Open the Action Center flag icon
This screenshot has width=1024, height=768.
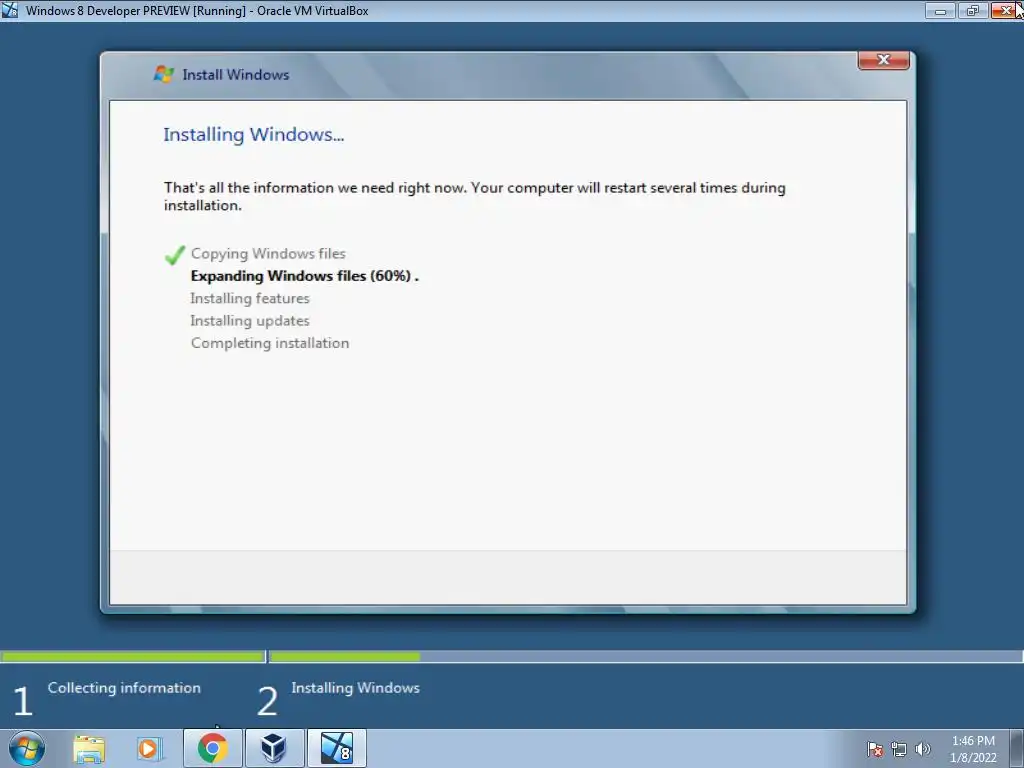point(874,749)
